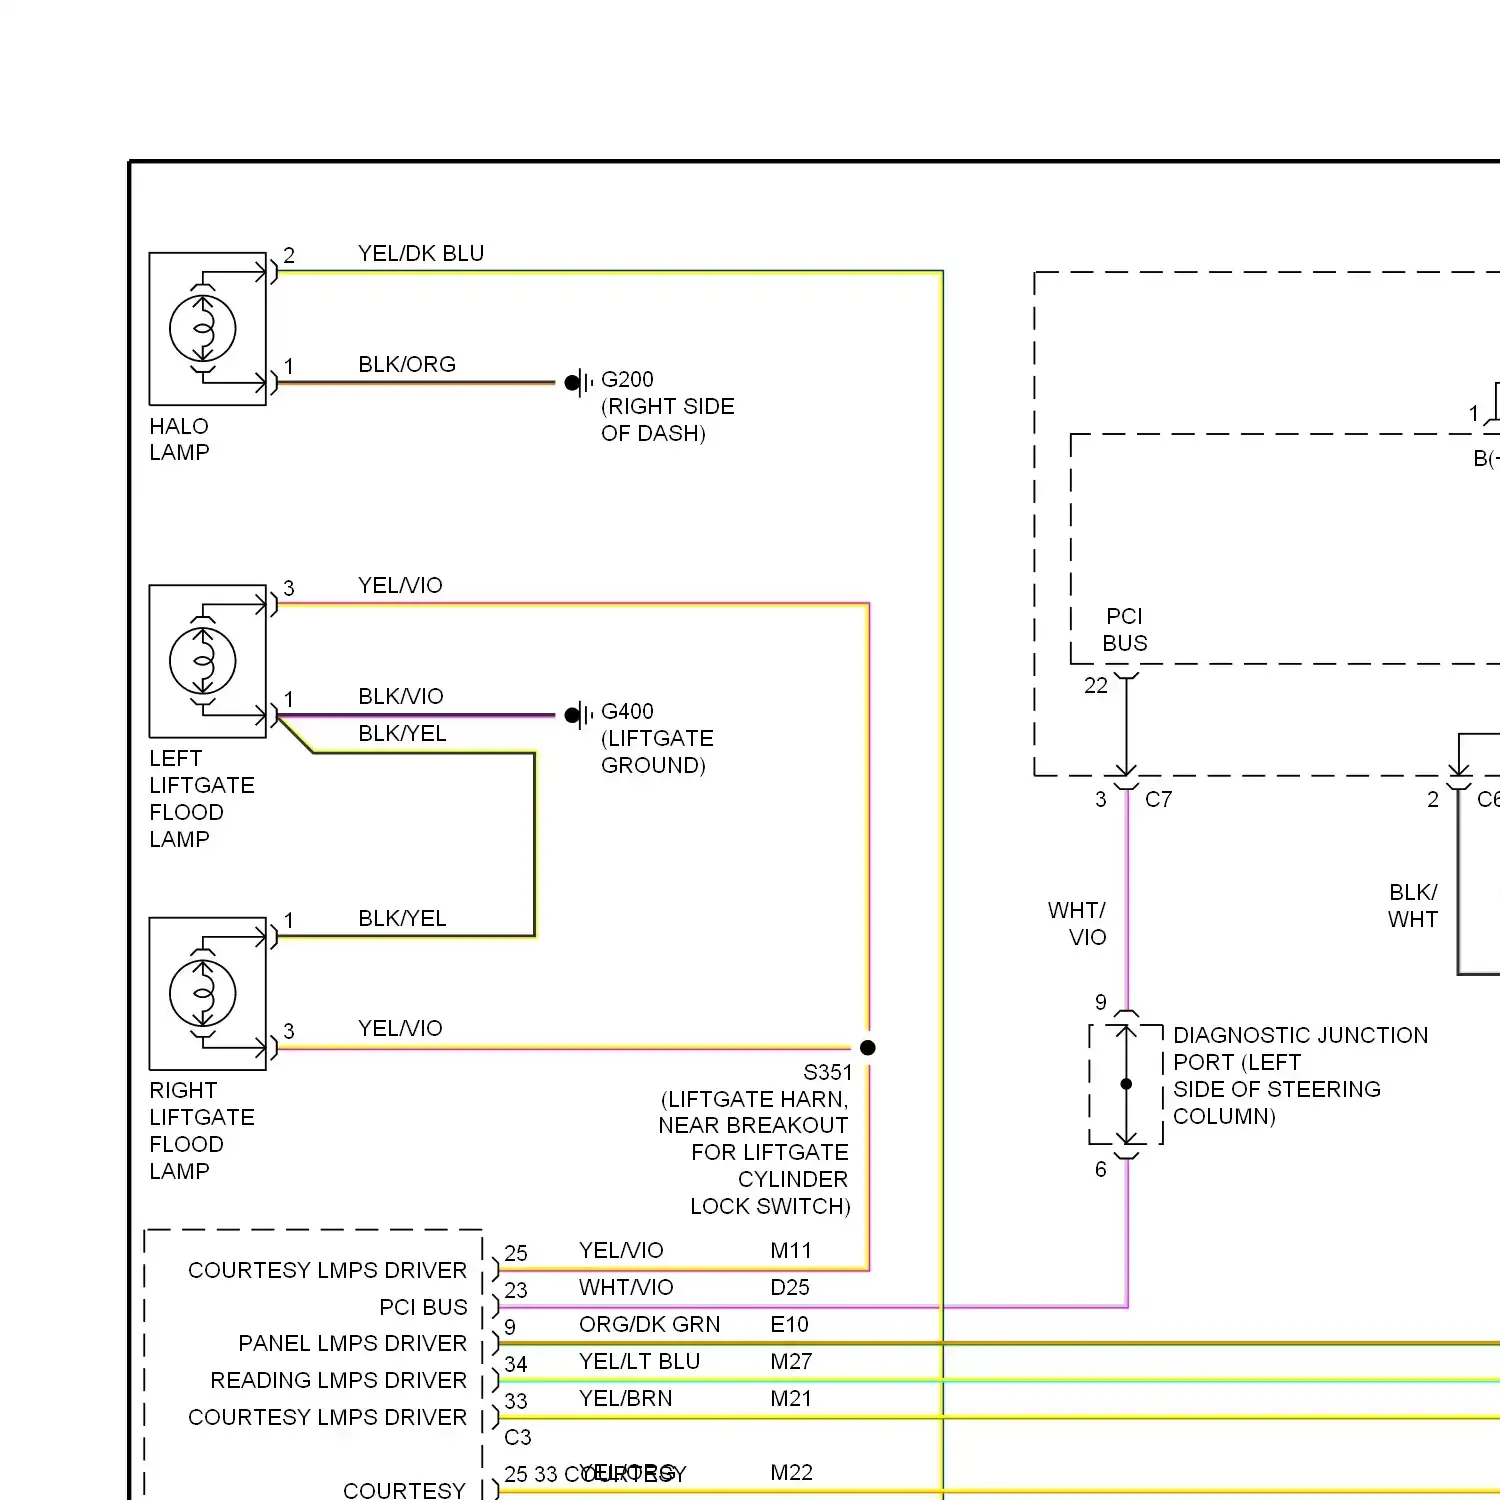This screenshot has width=1500, height=1500.
Task: Click the M11 circuit code
Action: pos(791,1251)
